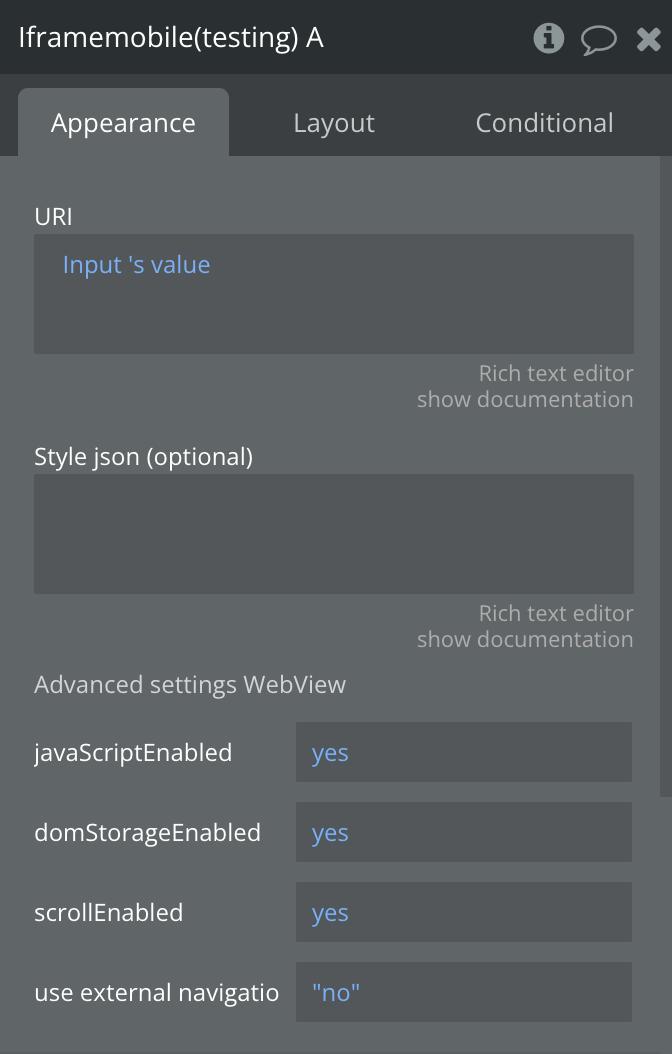Open Rich text editor for URI
Image resolution: width=672 pixels, height=1054 pixels.
point(555,373)
